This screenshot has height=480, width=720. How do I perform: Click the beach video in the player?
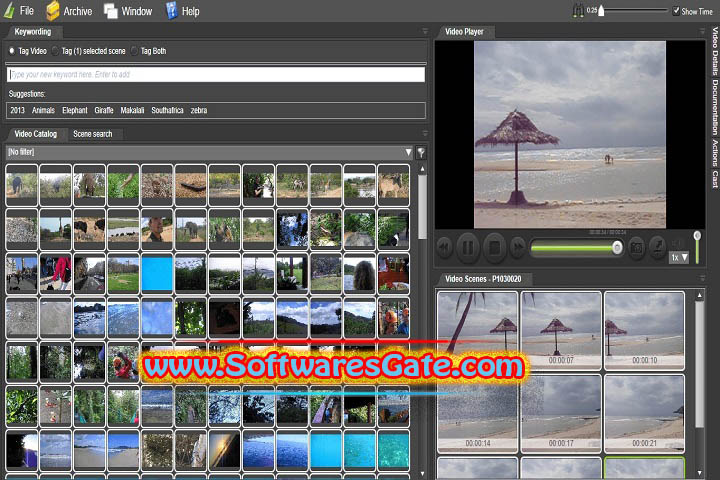(570, 135)
